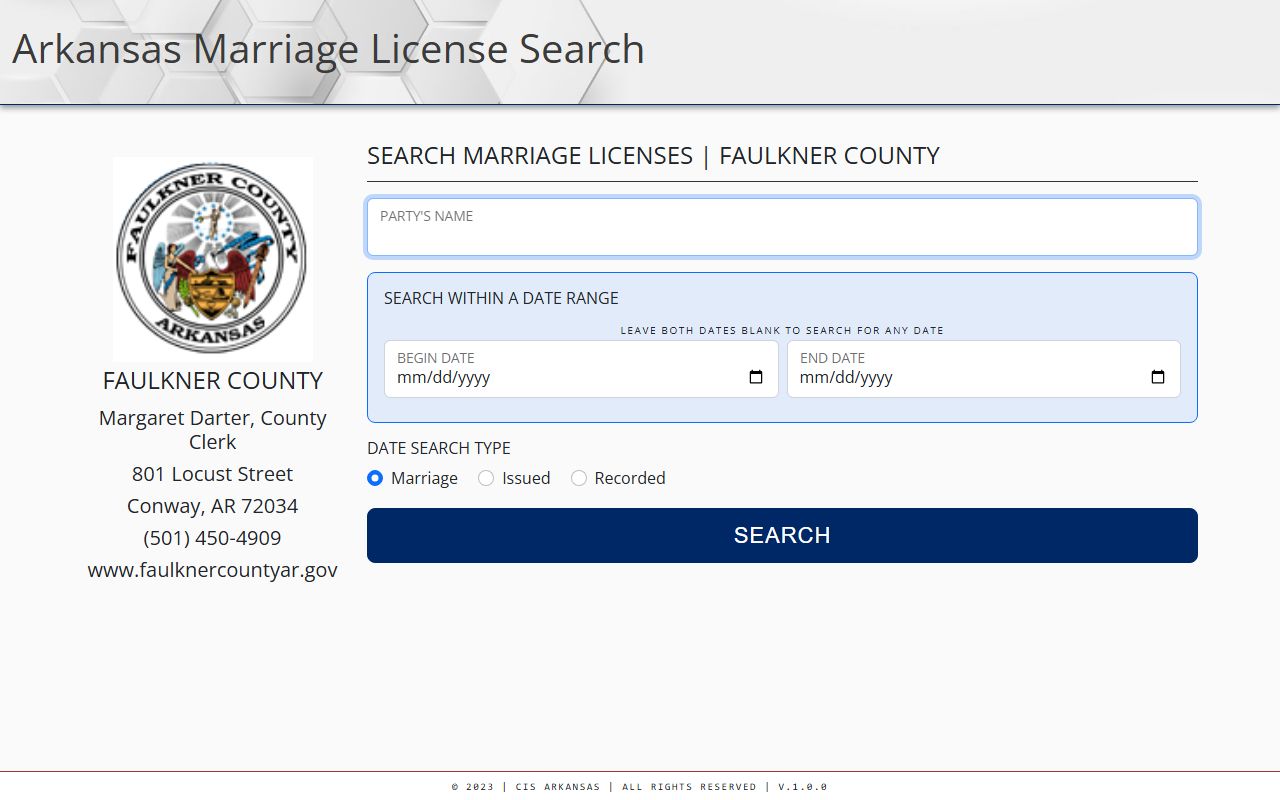Select the Marriage date search type
The width and height of the screenshot is (1280, 800).
point(375,478)
